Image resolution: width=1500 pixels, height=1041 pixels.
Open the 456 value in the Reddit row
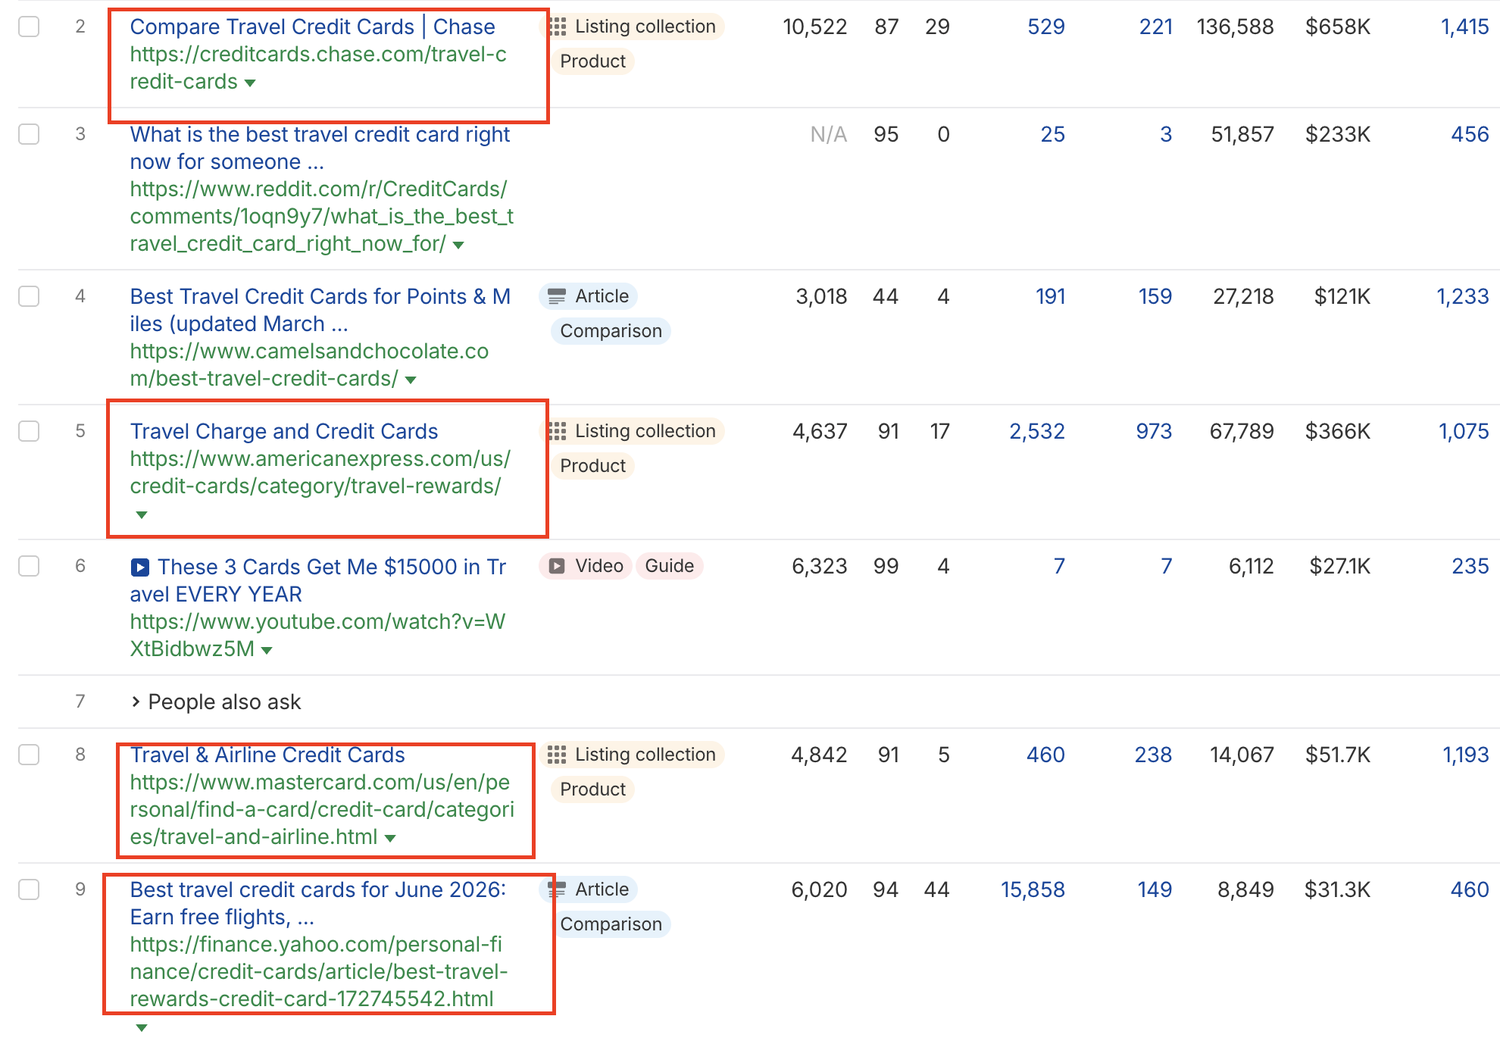point(1470,134)
